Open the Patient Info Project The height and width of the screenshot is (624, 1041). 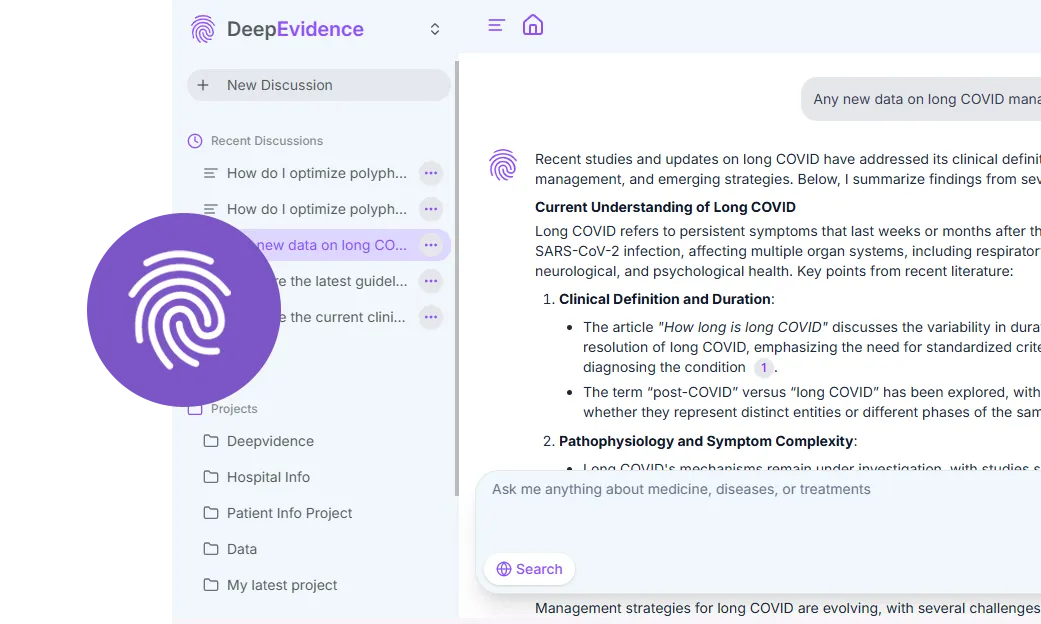(289, 512)
